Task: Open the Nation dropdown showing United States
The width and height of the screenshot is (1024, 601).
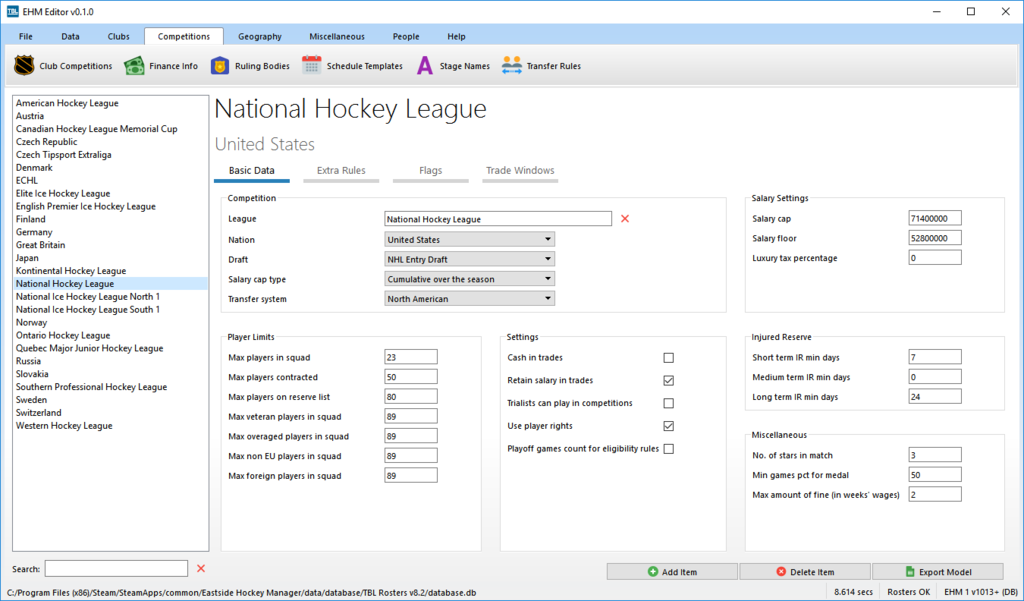Action: click(470, 240)
